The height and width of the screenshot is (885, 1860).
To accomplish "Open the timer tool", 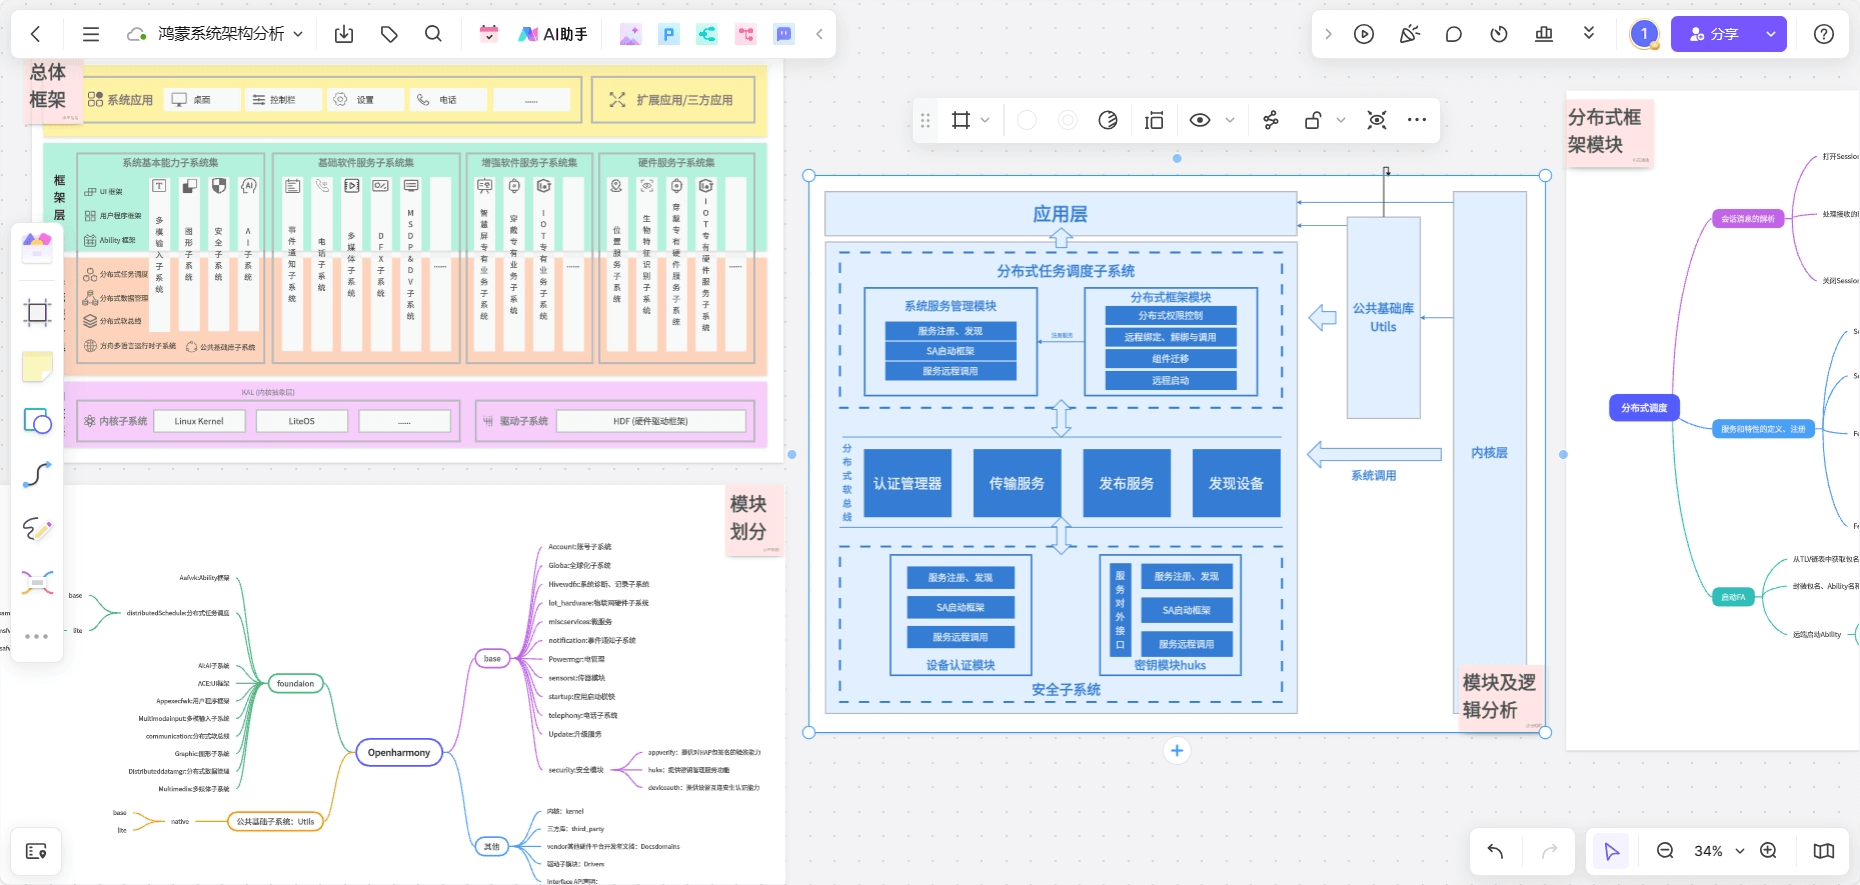I will click(x=1498, y=34).
